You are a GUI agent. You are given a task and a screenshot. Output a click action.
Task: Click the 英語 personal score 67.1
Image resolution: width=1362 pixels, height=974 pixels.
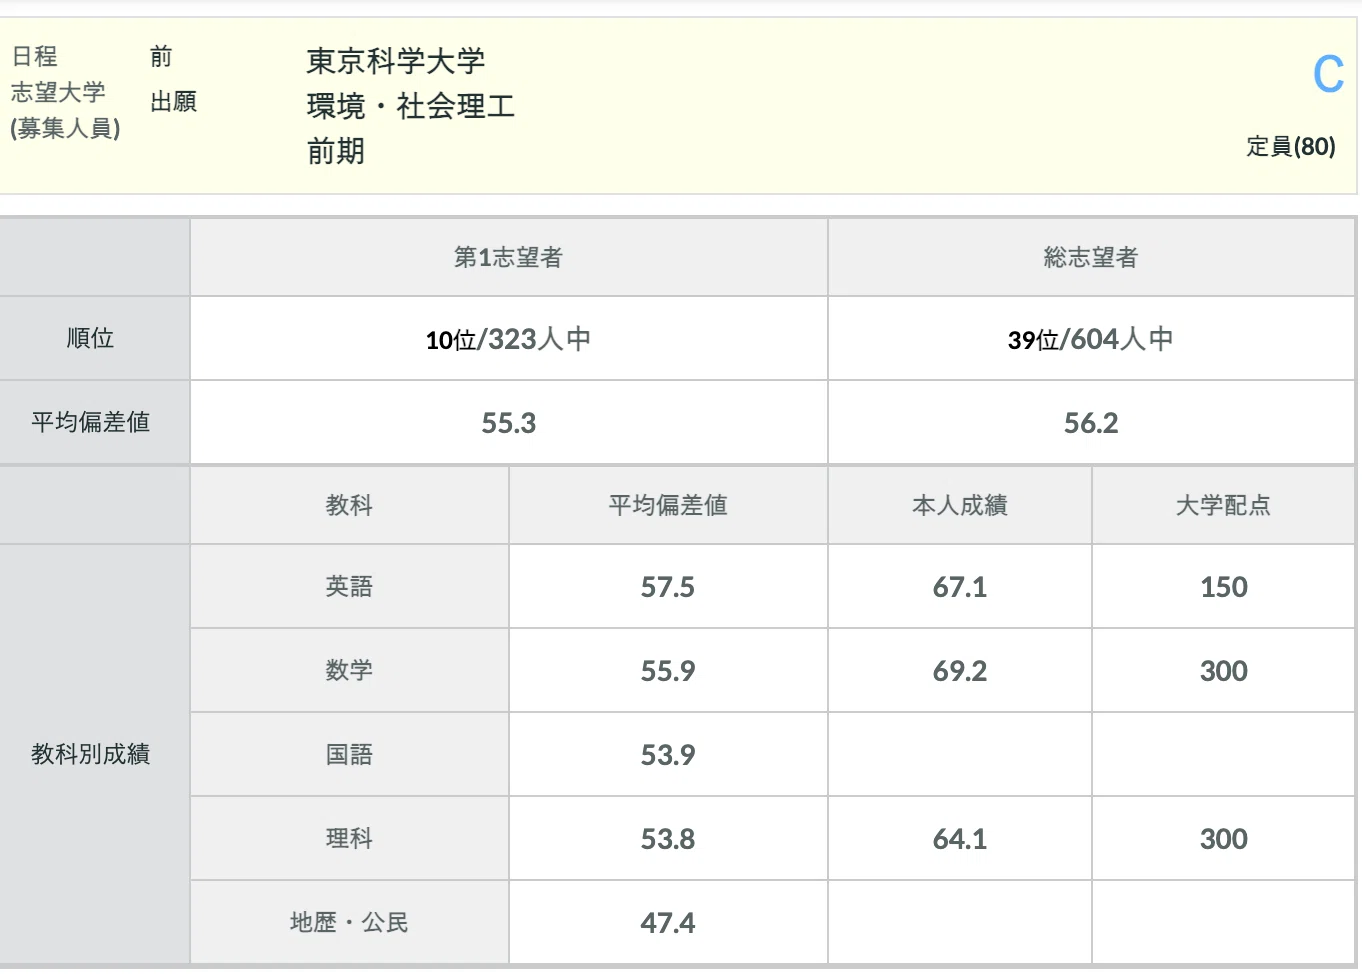(x=960, y=588)
